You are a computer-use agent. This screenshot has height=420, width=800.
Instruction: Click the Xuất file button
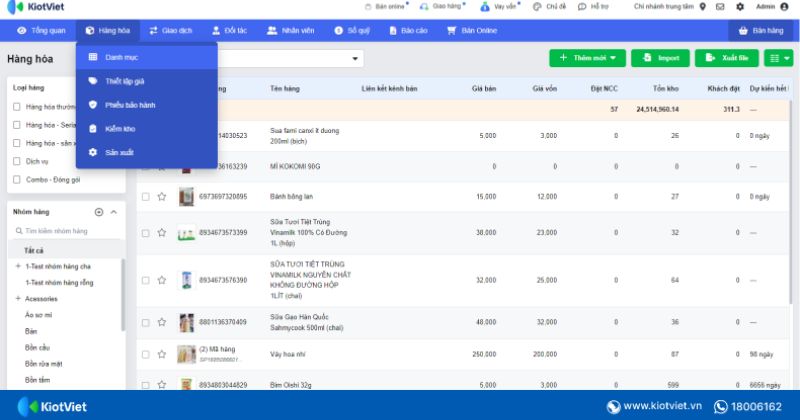[727, 58]
